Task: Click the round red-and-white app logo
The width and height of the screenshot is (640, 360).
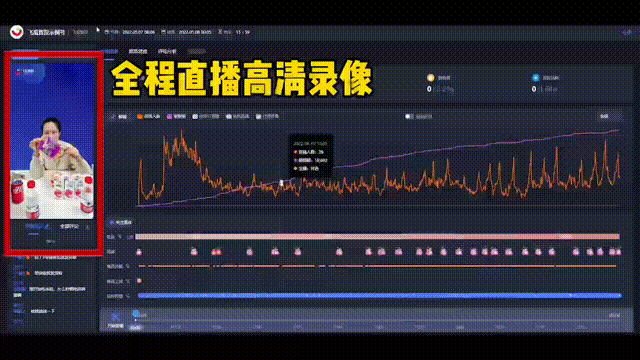Action: (17, 32)
